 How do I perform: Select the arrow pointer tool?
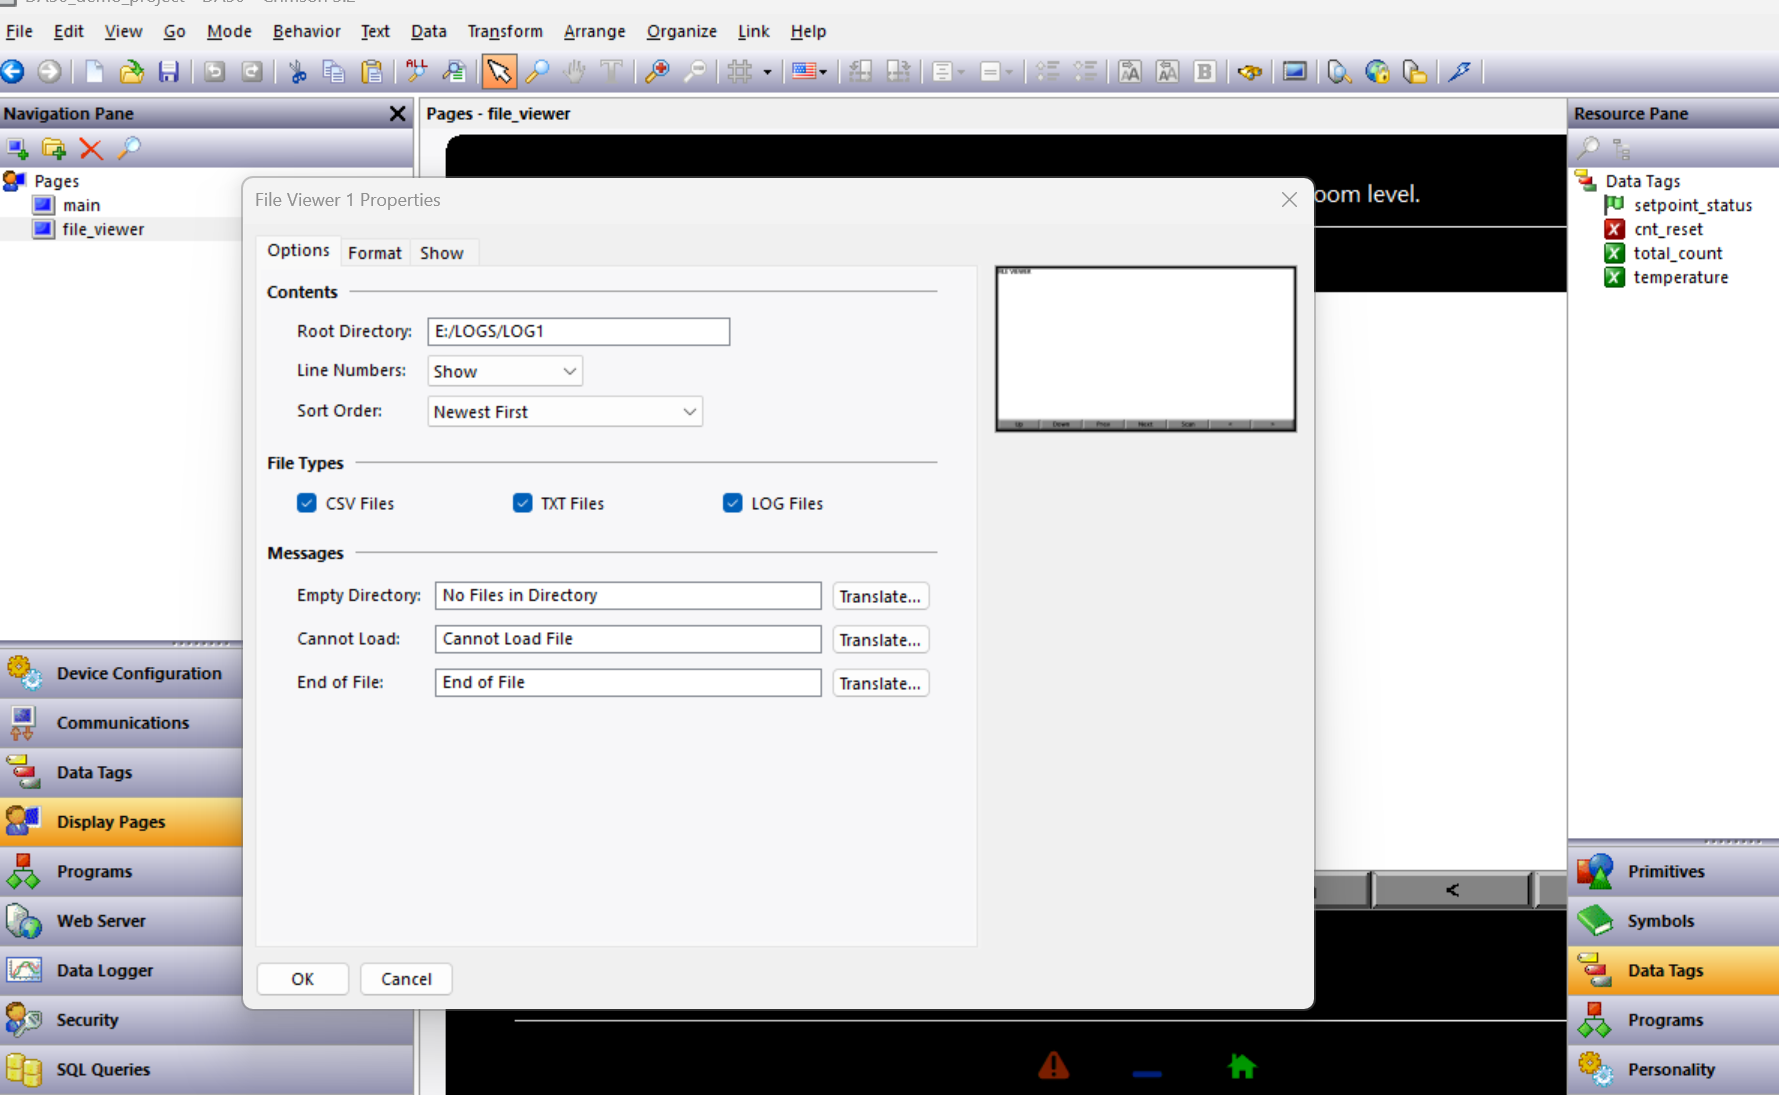click(x=498, y=72)
